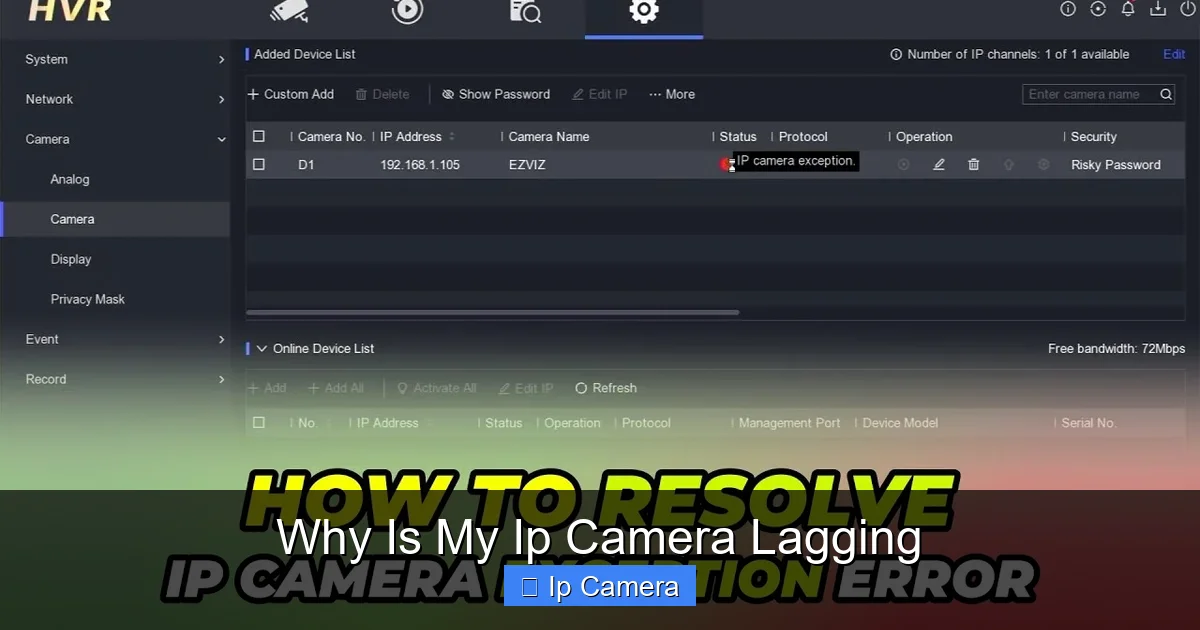Click the HVR logo
This screenshot has width=1200, height=630.
click(69, 11)
